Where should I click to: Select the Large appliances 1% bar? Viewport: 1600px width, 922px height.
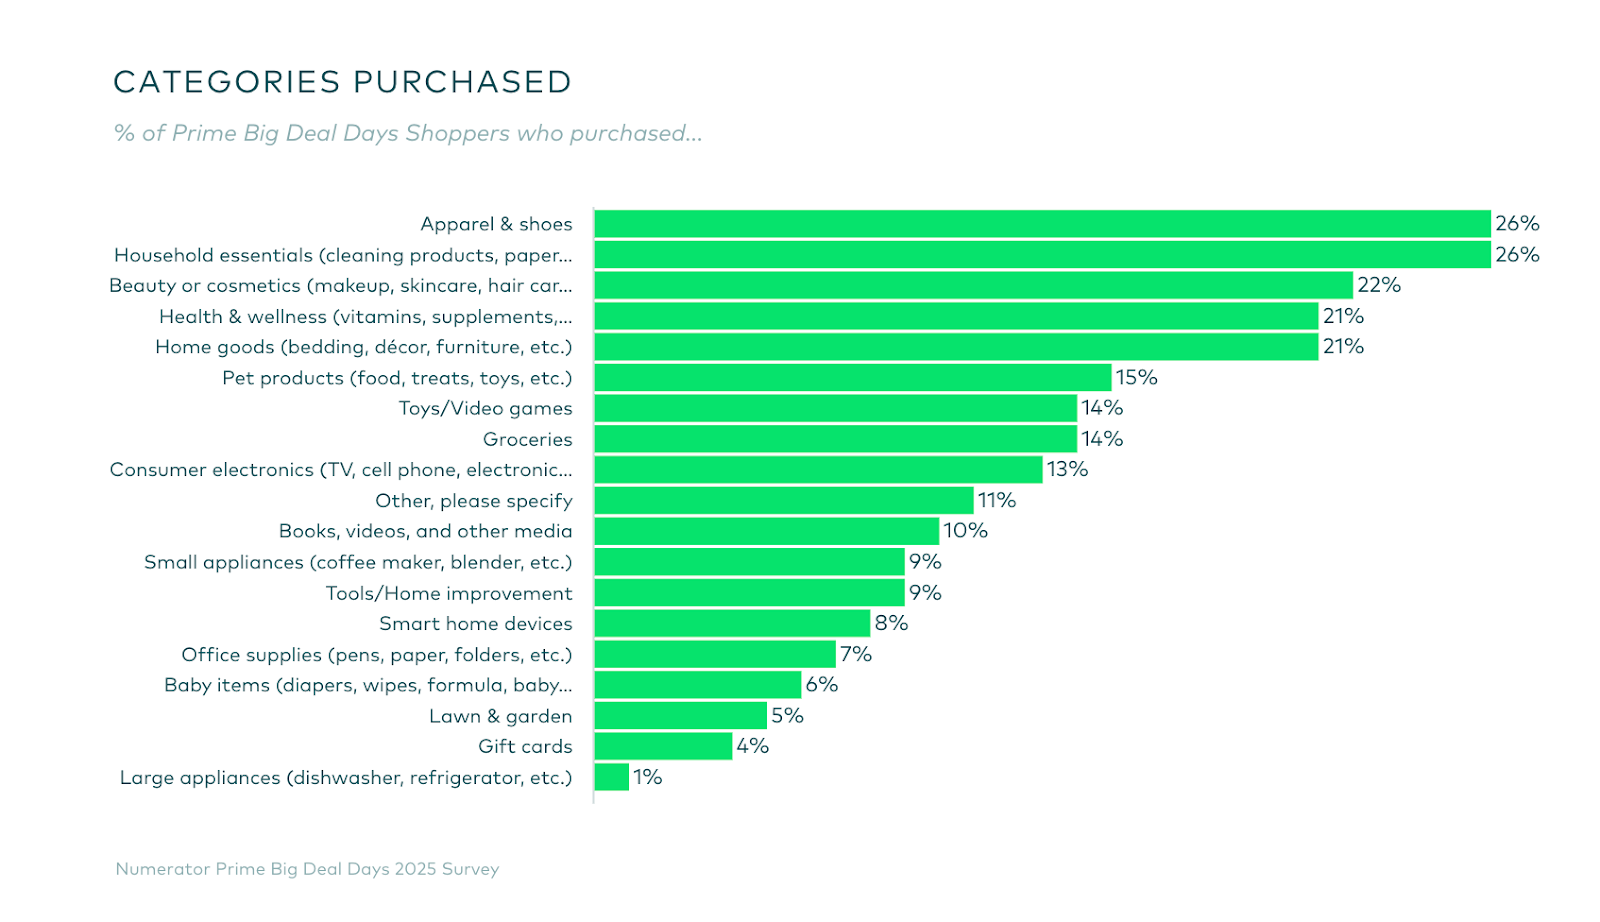pyautogui.click(x=611, y=777)
